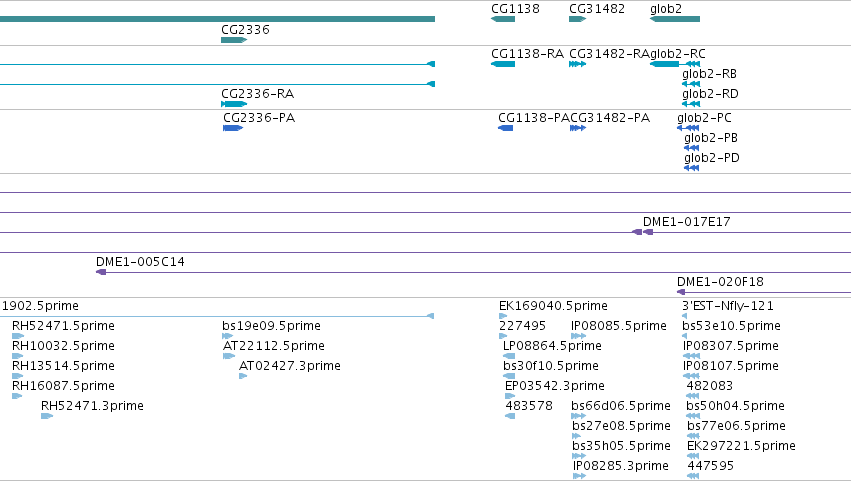Click the CG2336-PA protein glyph

tap(233, 128)
